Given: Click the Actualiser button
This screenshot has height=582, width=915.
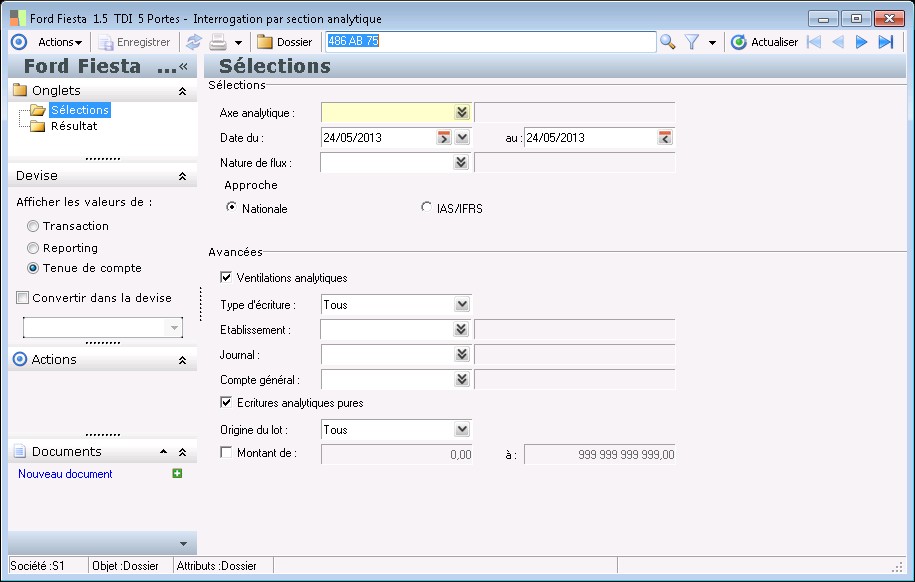Looking at the screenshot, I should click(x=765, y=42).
